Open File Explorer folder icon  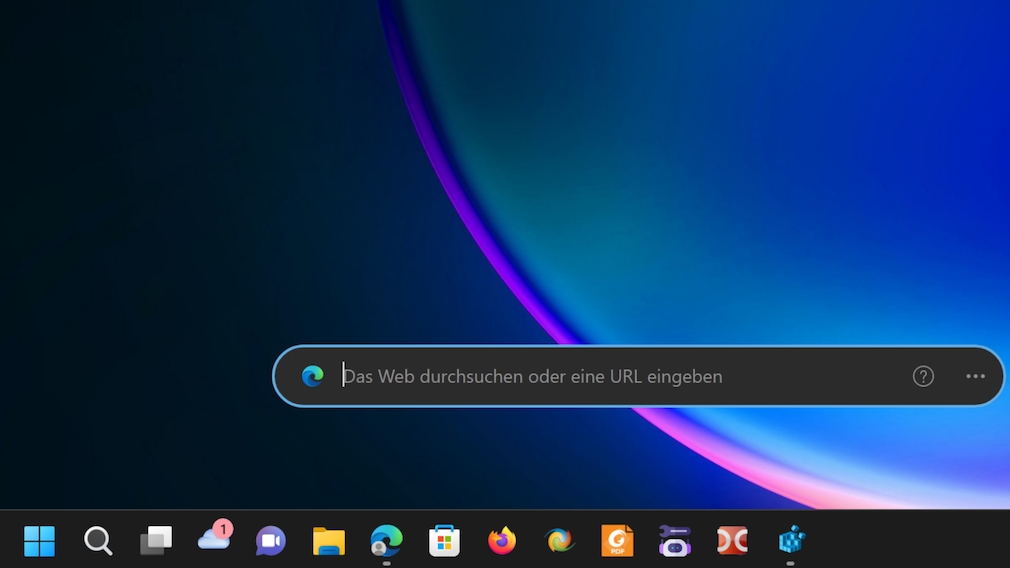pyautogui.click(x=328, y=541)
